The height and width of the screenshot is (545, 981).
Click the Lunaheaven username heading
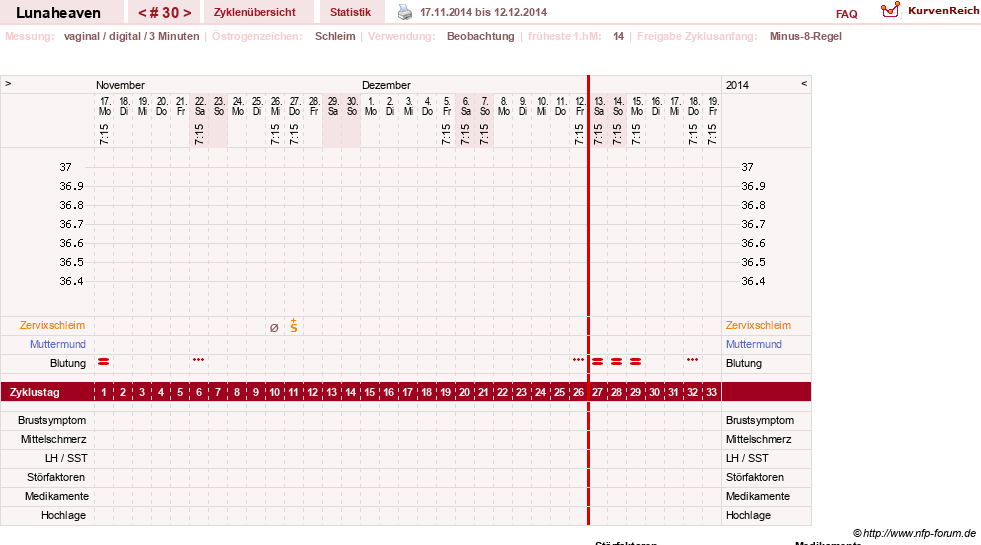(58, 13)
